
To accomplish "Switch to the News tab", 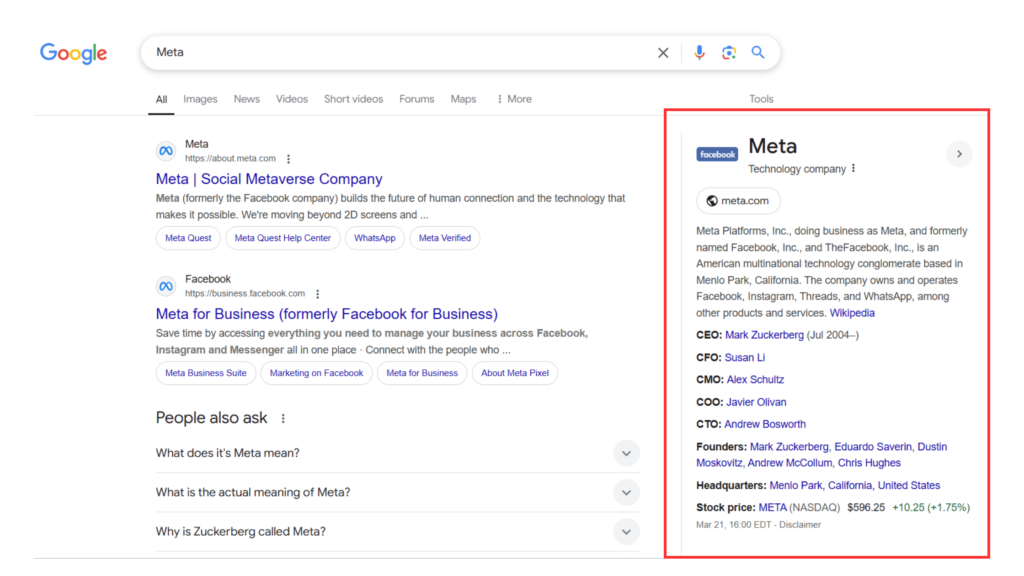I will (x=247, y=99).
